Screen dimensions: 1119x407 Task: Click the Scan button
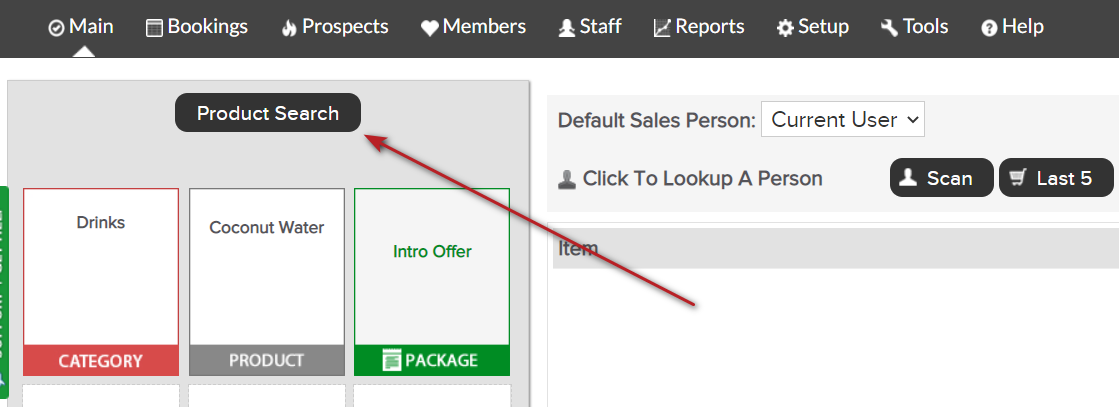[x=941, y=178]
